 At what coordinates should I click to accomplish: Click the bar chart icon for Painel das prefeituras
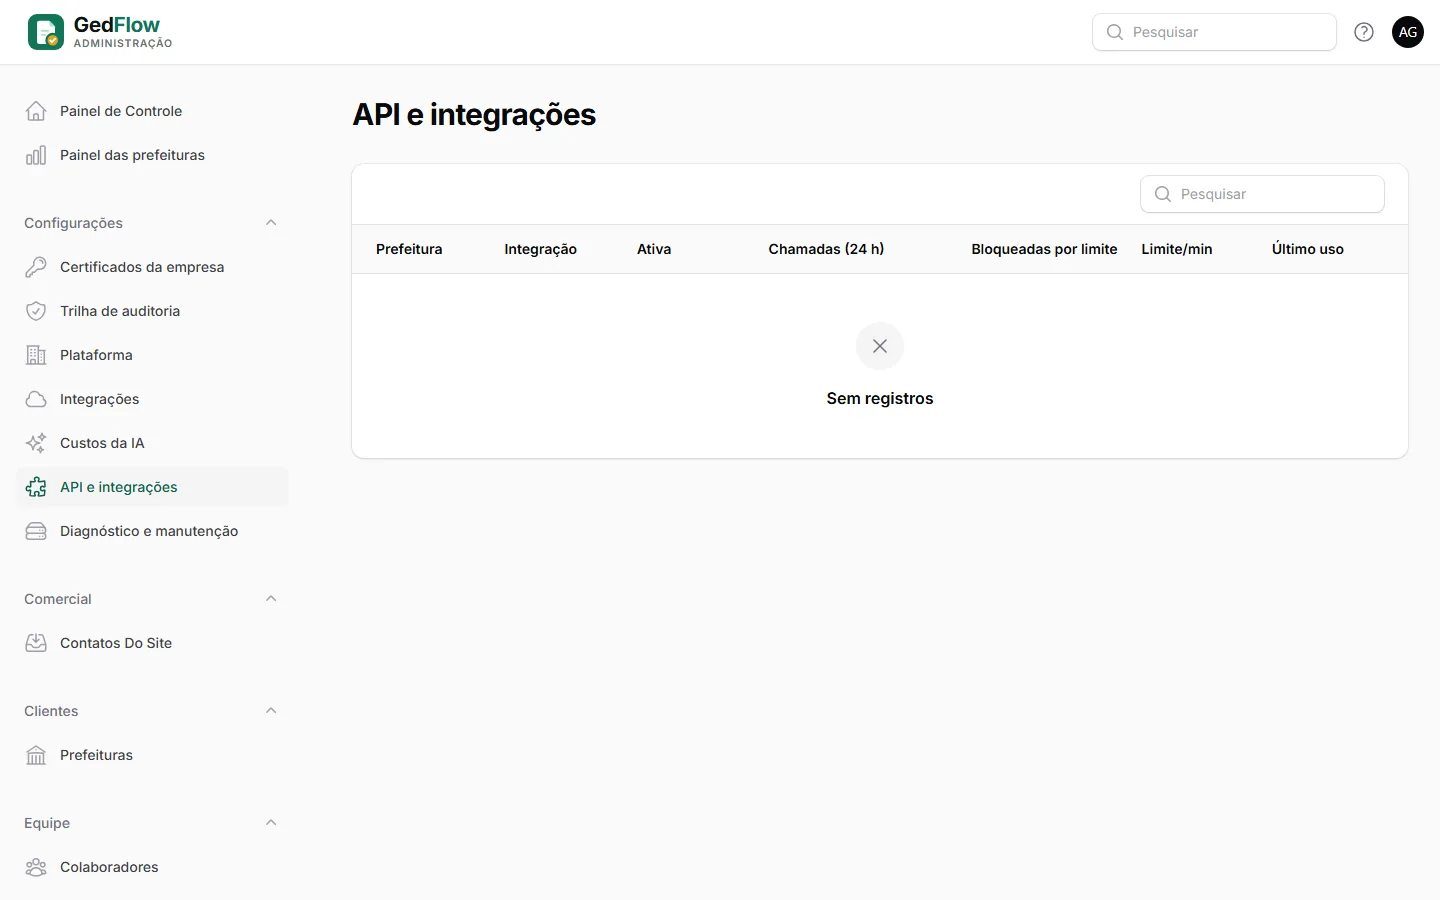pos(36,155)
